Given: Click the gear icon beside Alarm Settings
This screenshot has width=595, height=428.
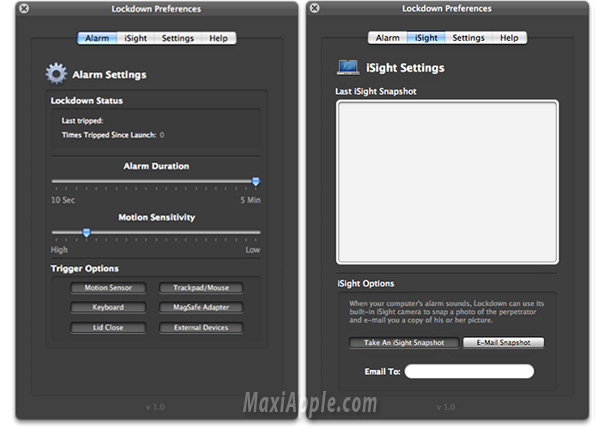Looking at the screenshot, I should (x=56, y=74).
